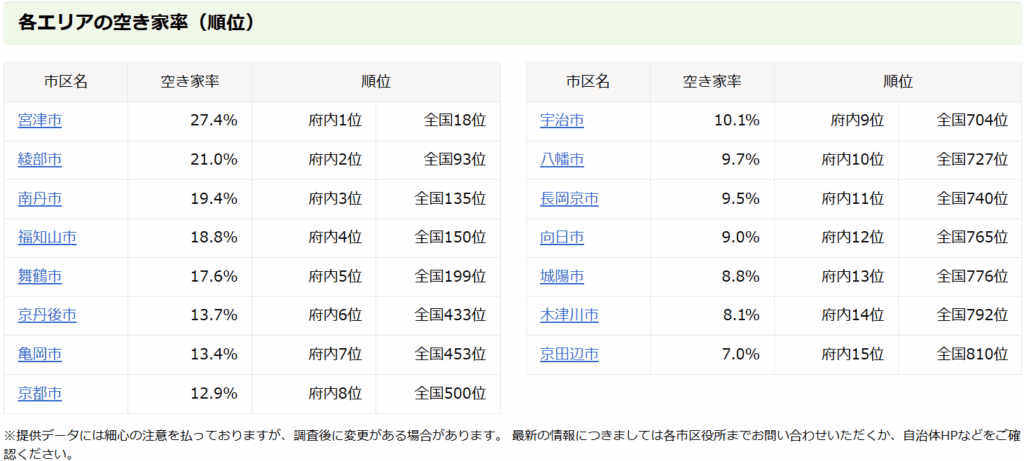This screenshot has height=461, width=1024.
Task: Click the 綾部市 city link
Action: 40,159
